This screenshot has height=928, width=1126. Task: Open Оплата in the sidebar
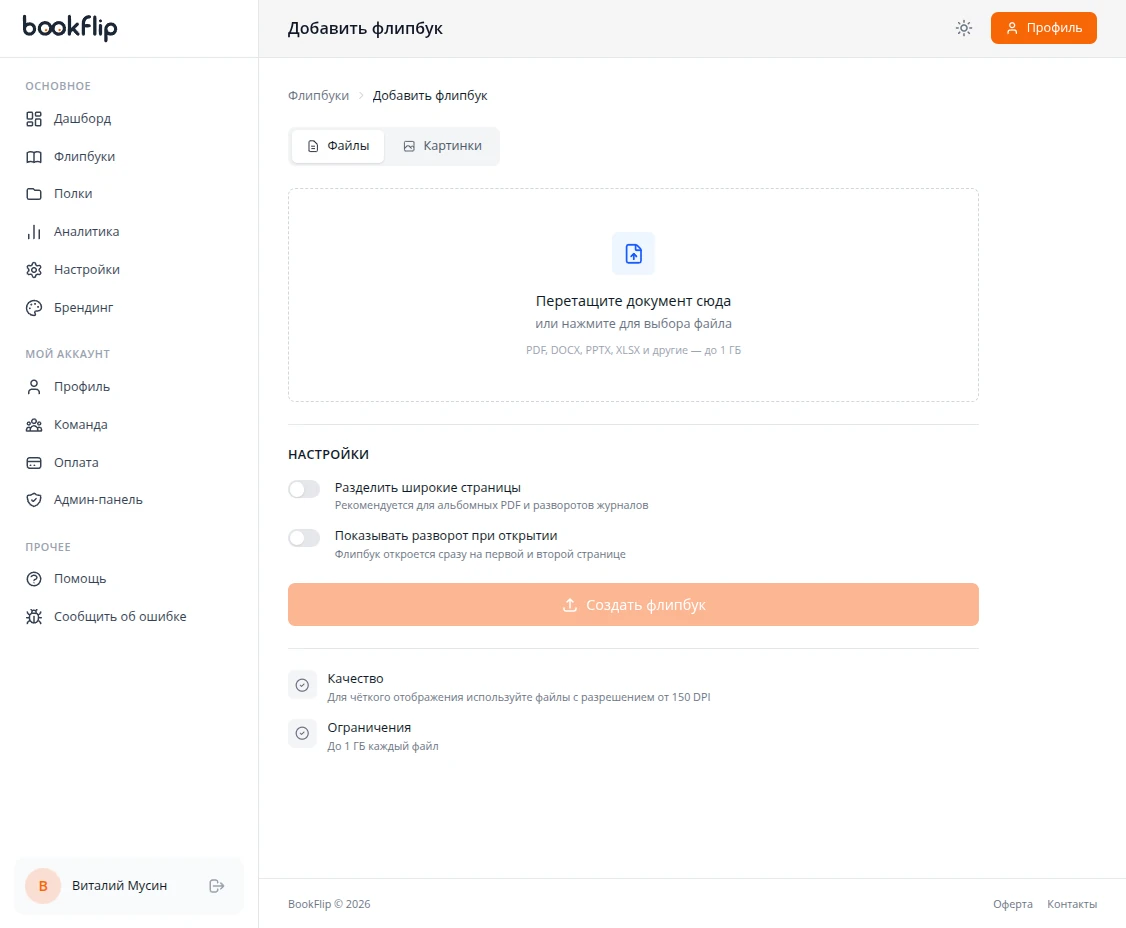click(129, 463)
